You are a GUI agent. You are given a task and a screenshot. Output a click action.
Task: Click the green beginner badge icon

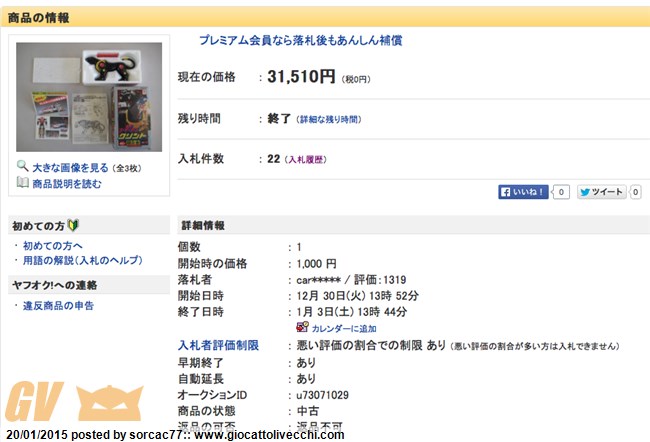(x=73, y=225)
